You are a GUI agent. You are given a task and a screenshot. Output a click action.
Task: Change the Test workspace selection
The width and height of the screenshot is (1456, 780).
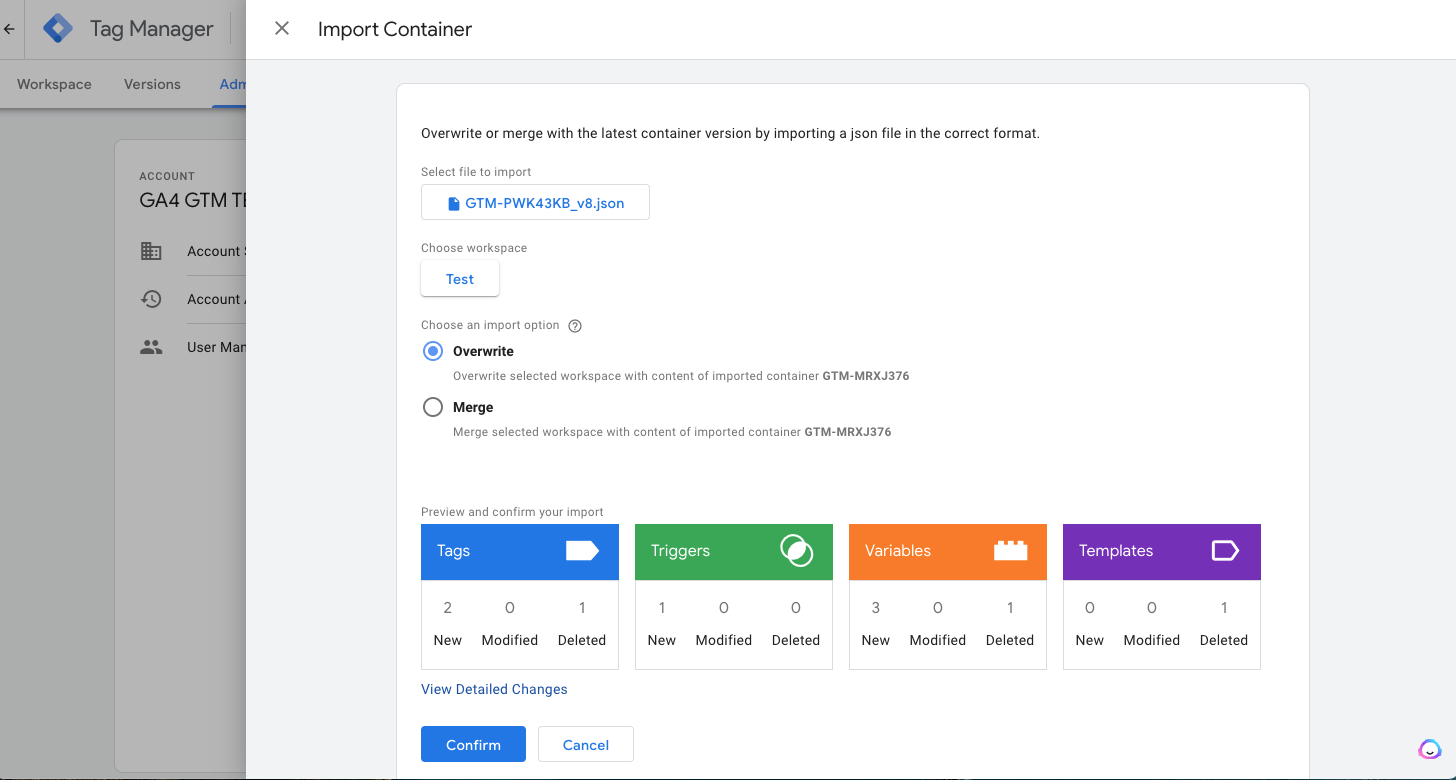460,279
